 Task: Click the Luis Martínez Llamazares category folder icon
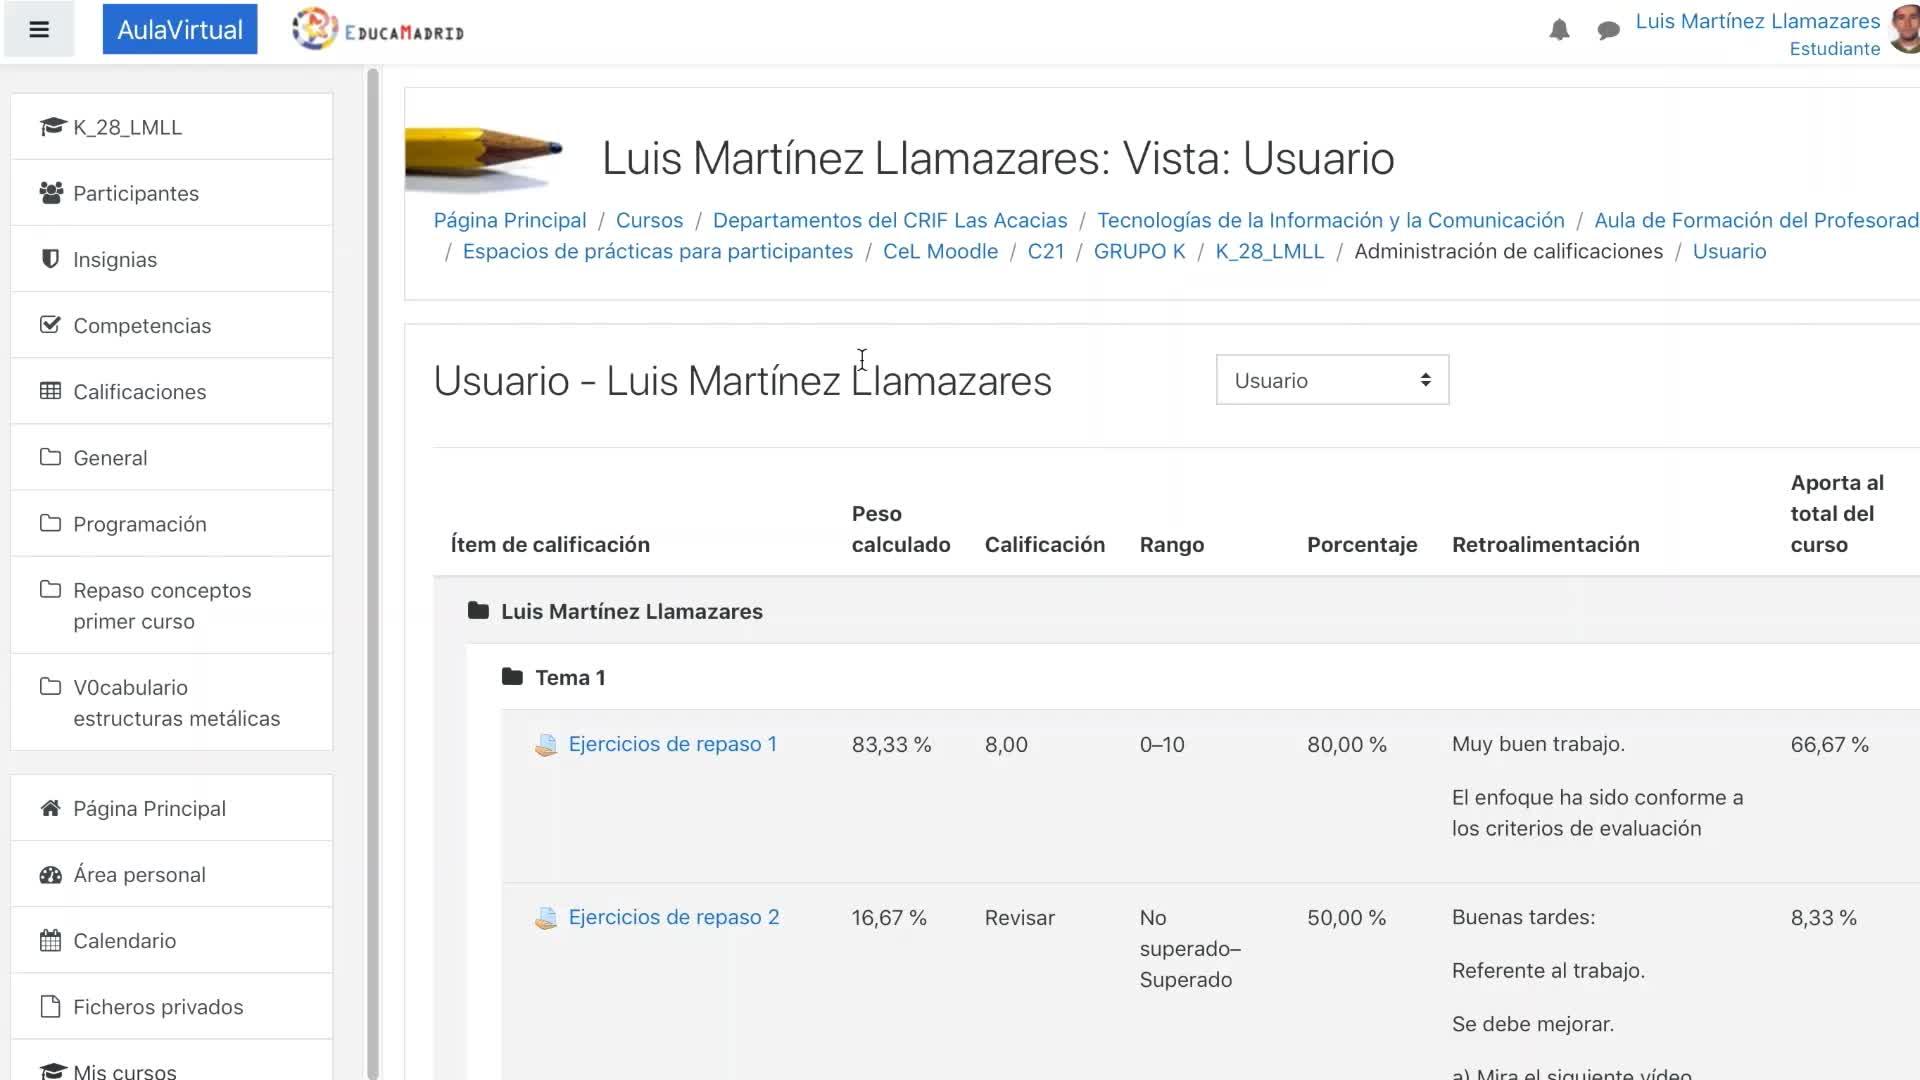point(478,611)
